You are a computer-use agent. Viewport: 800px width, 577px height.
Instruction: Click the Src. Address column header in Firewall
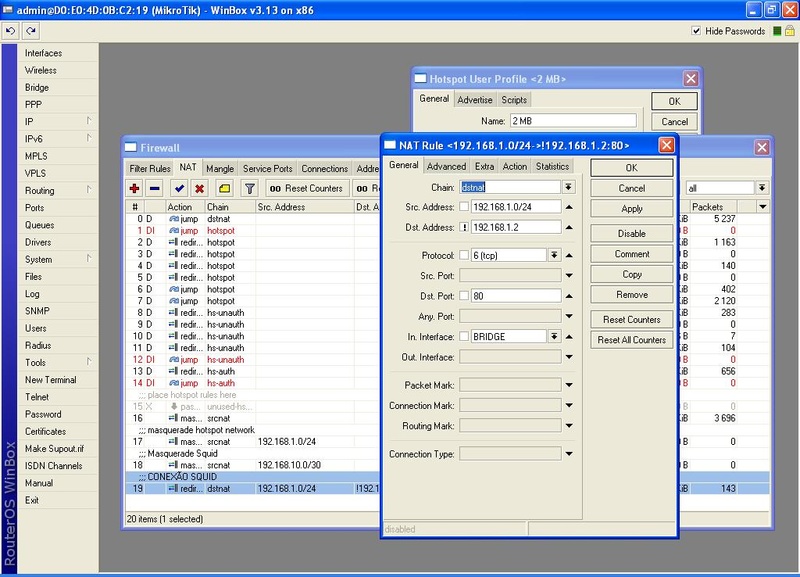305,207
